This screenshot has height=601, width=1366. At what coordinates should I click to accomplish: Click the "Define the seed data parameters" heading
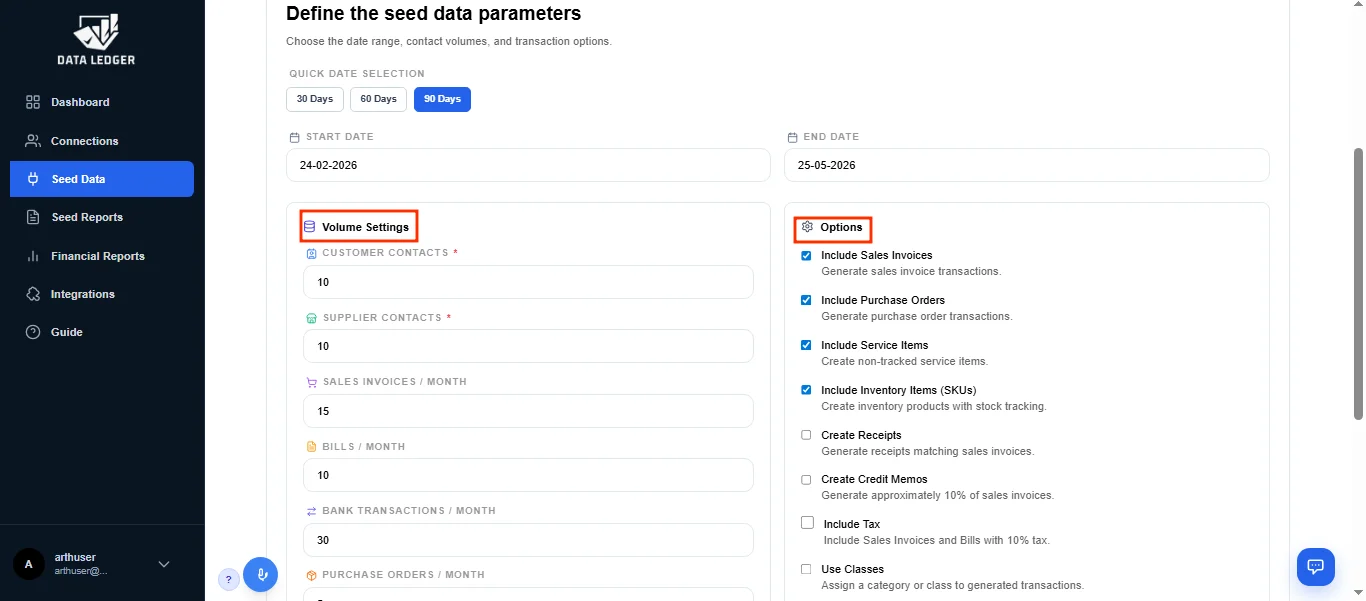click(433, 14)
